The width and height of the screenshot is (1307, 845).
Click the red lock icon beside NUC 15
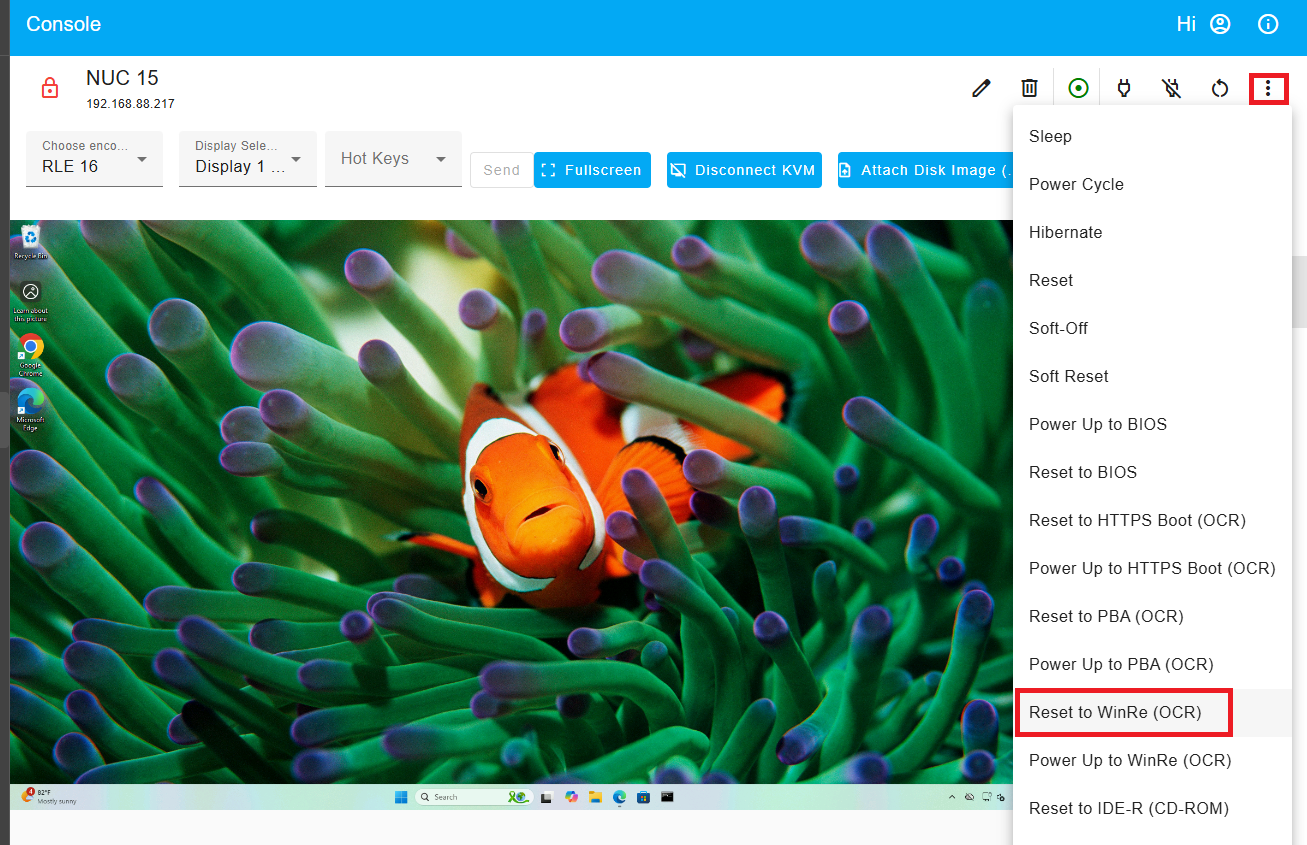point(49,88)
